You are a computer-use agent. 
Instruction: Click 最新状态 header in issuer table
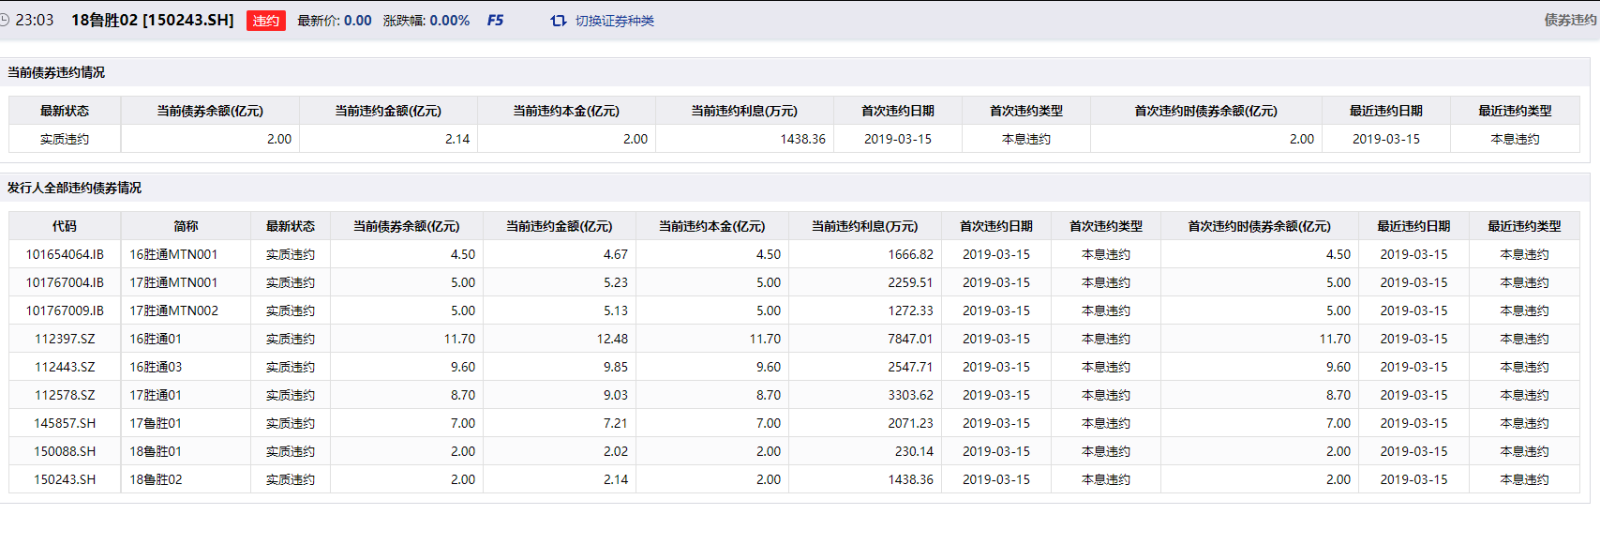290,226
